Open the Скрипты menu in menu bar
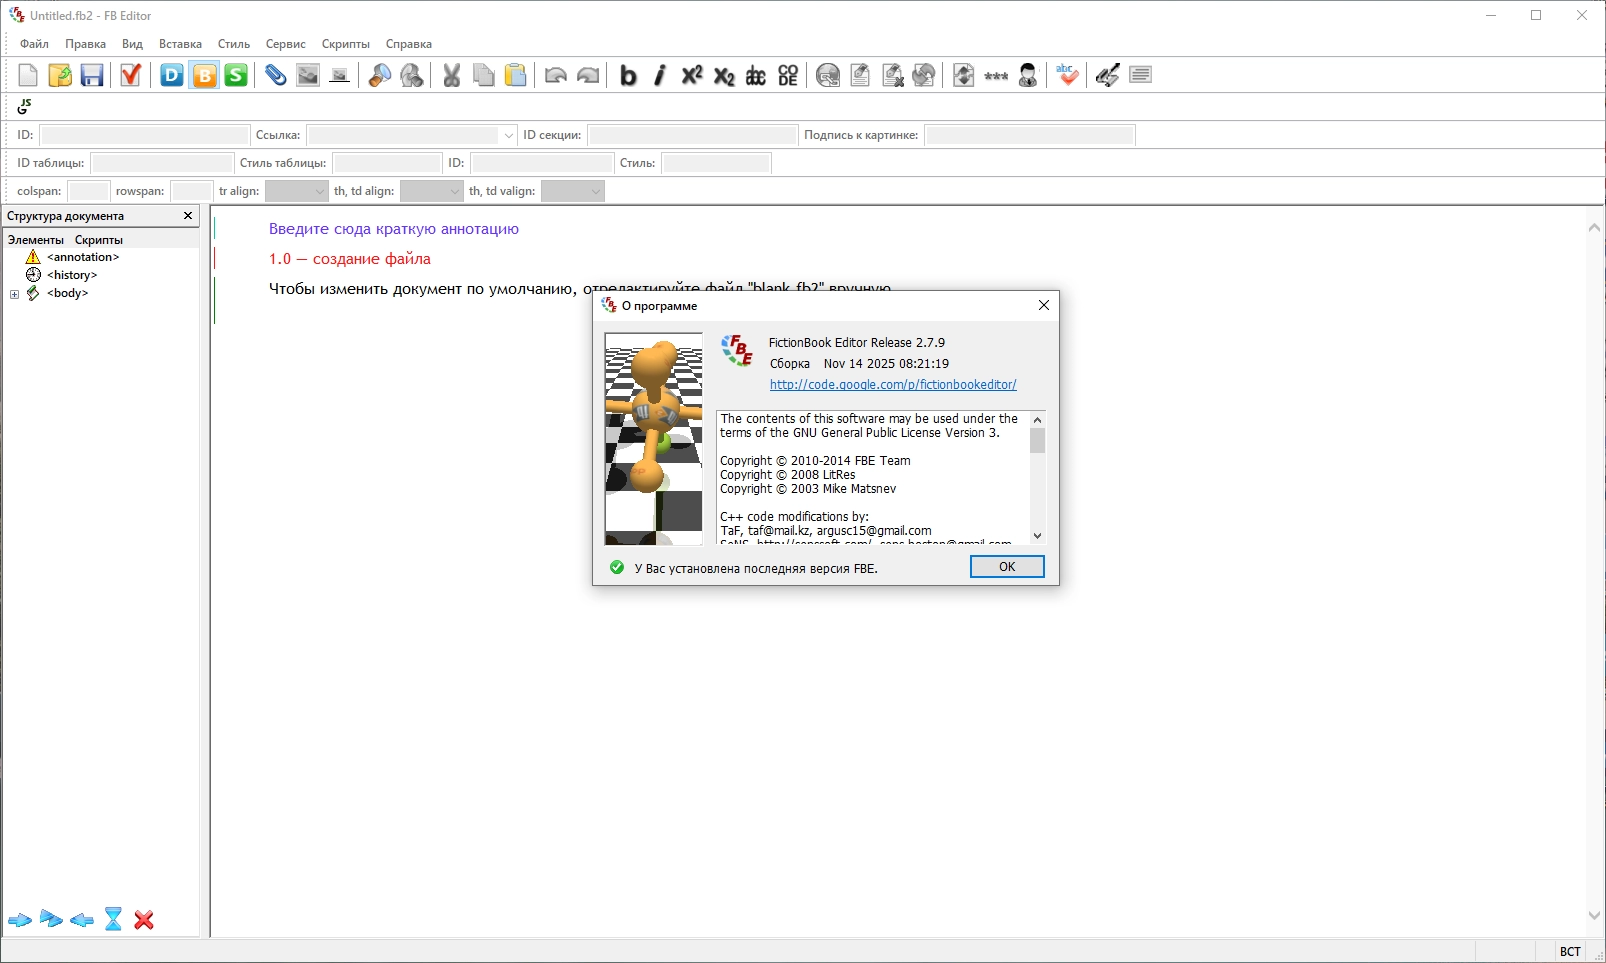 point(346,44)
